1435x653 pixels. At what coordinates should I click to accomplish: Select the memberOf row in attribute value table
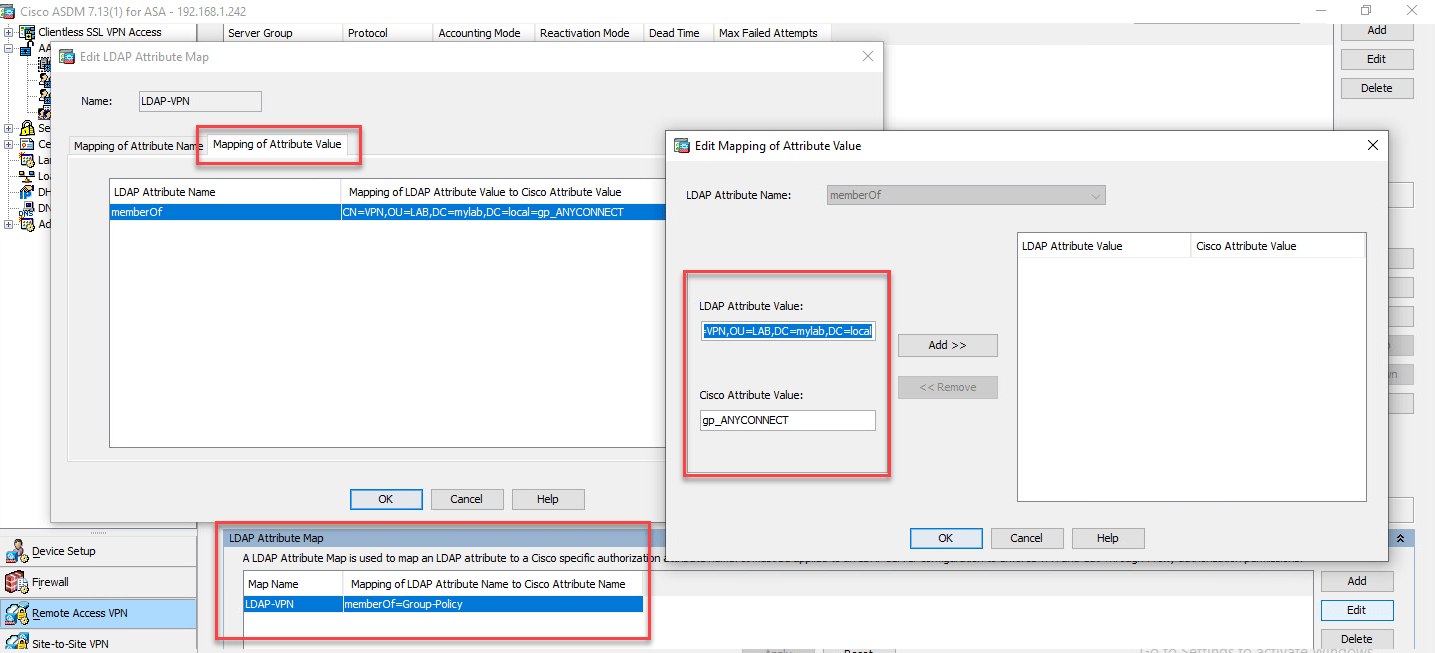(x=388, y=212)
